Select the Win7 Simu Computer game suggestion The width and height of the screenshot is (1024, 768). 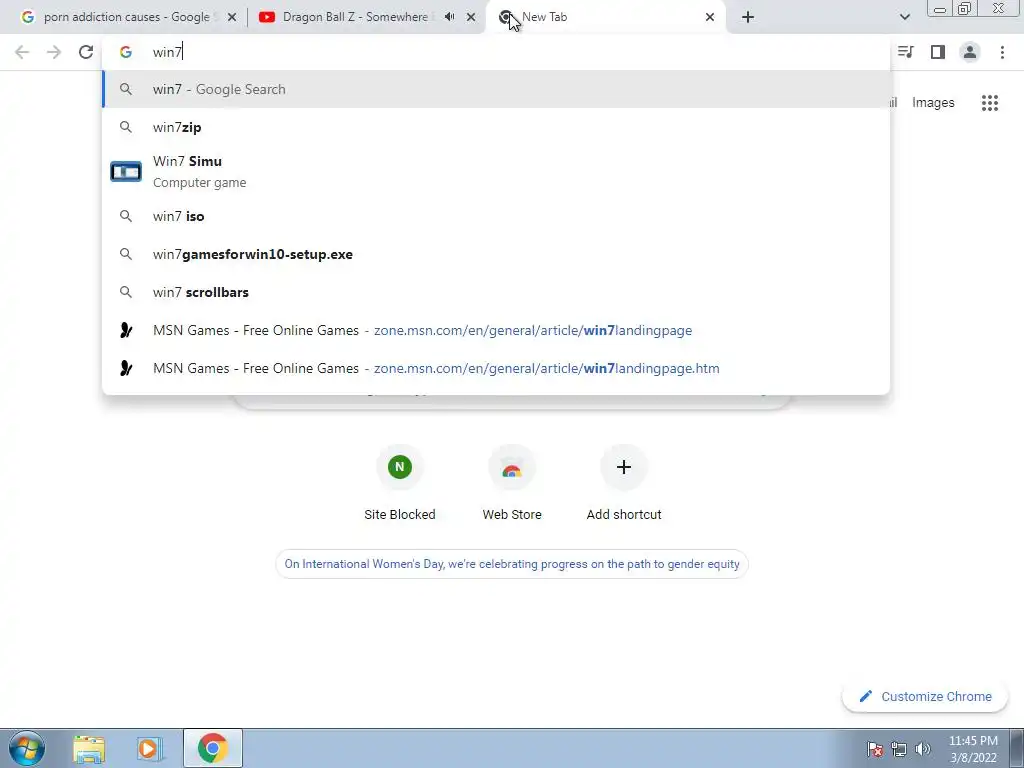[x=496, y=172]
